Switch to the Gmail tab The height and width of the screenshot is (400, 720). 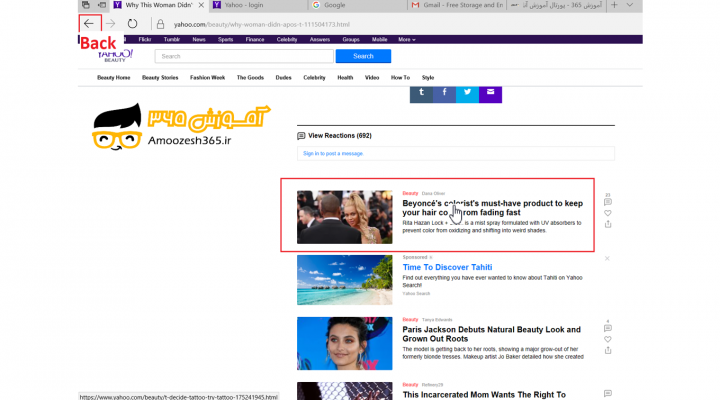(457, 5)
